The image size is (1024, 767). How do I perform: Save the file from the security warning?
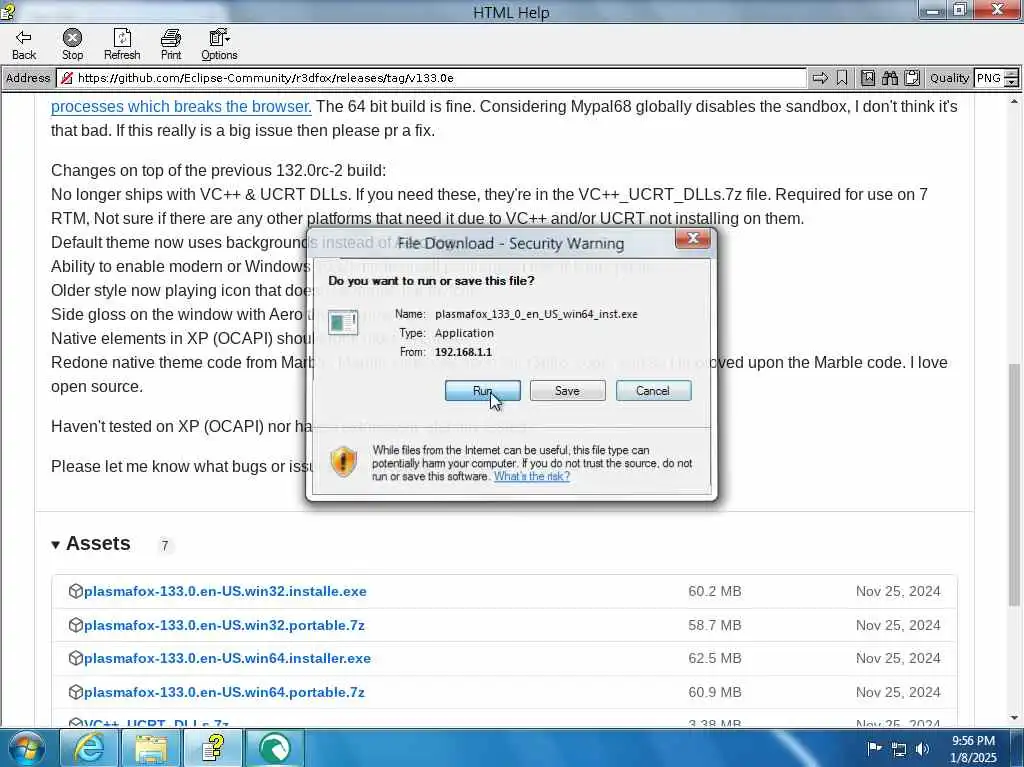click(x=568, y=391)
